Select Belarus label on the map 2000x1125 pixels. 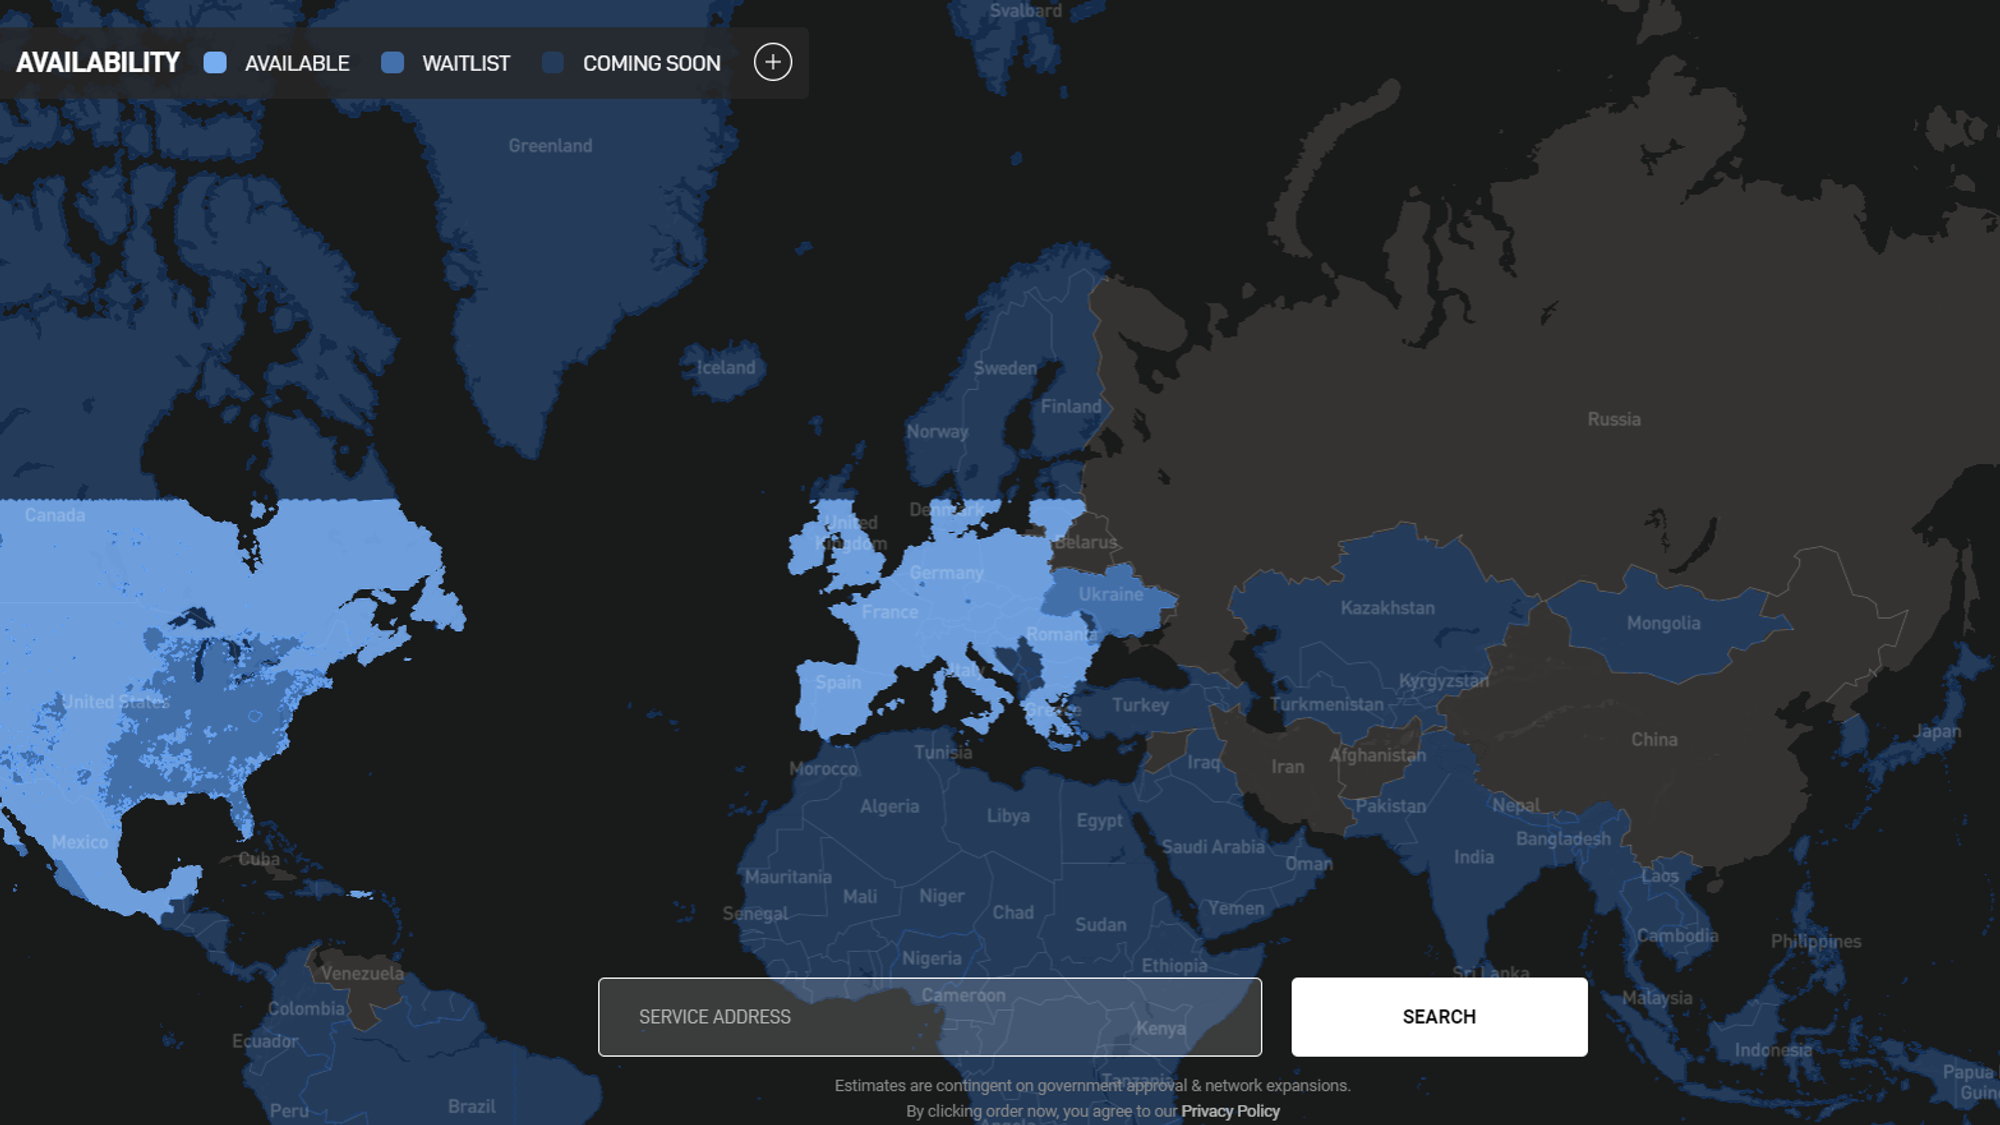pyautogui.click(x=1086, y=542)
